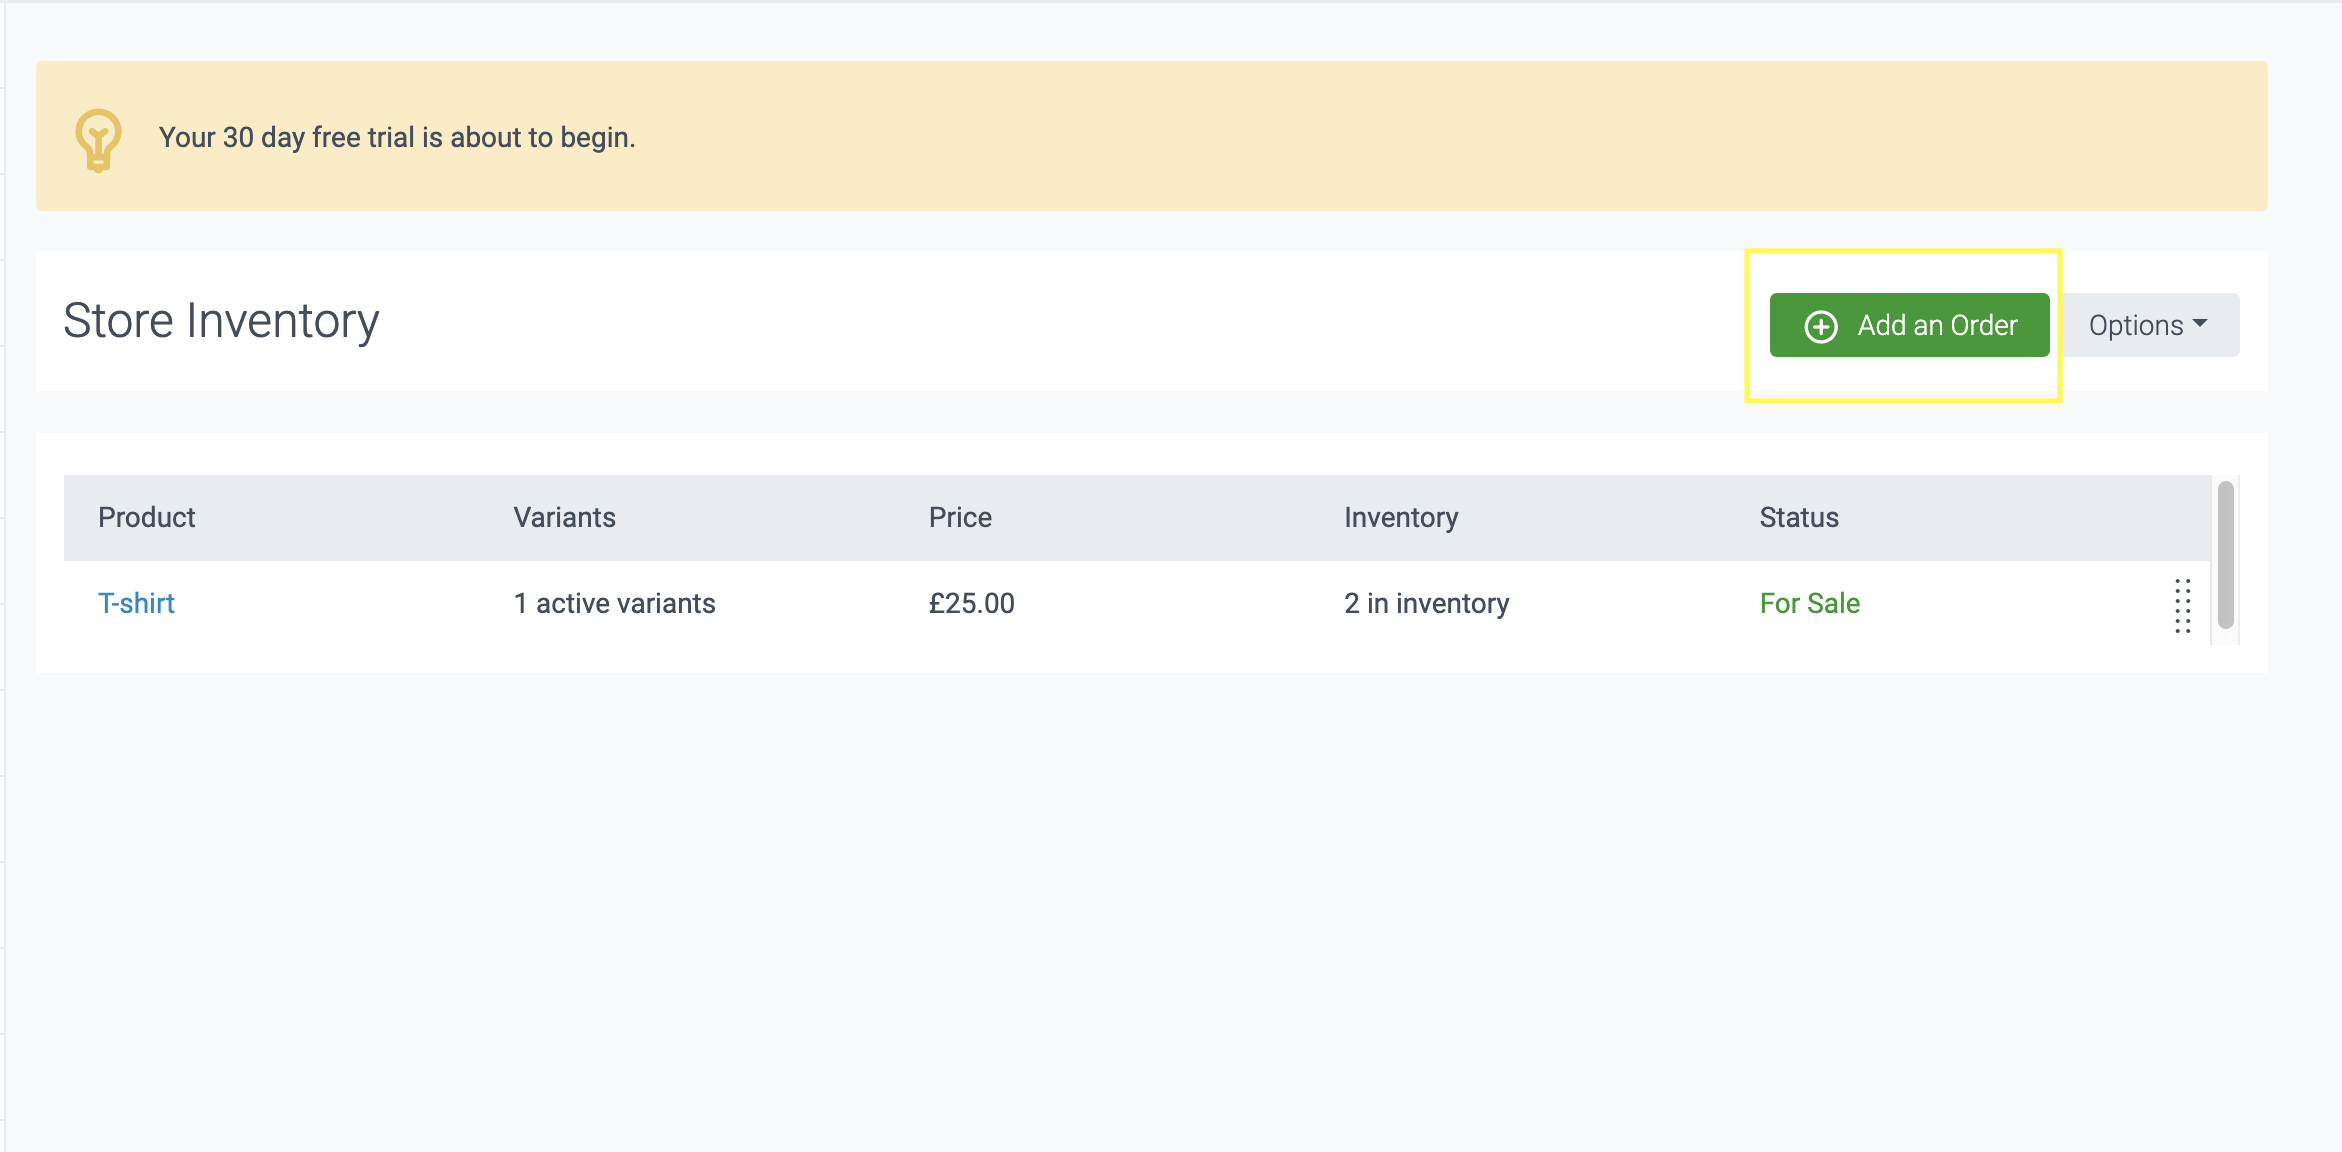Click the caret arrow beside Options
This screenshot has height=1152, width=2342.
(x=2200, y=323)
